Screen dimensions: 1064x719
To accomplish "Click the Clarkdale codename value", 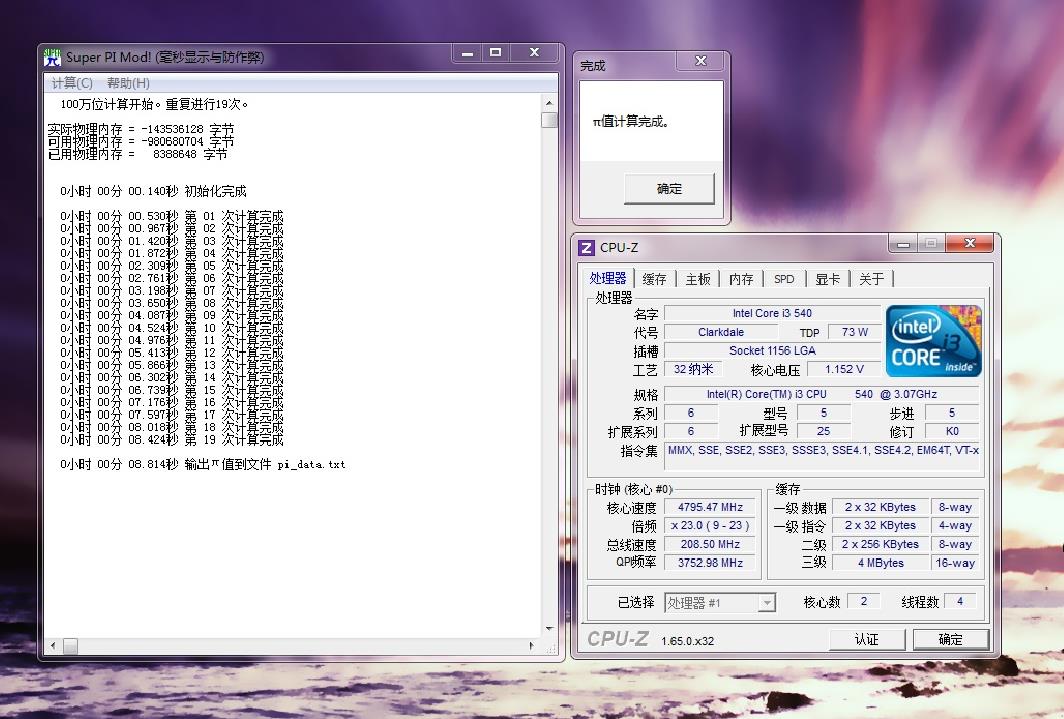I will [721, 332].
